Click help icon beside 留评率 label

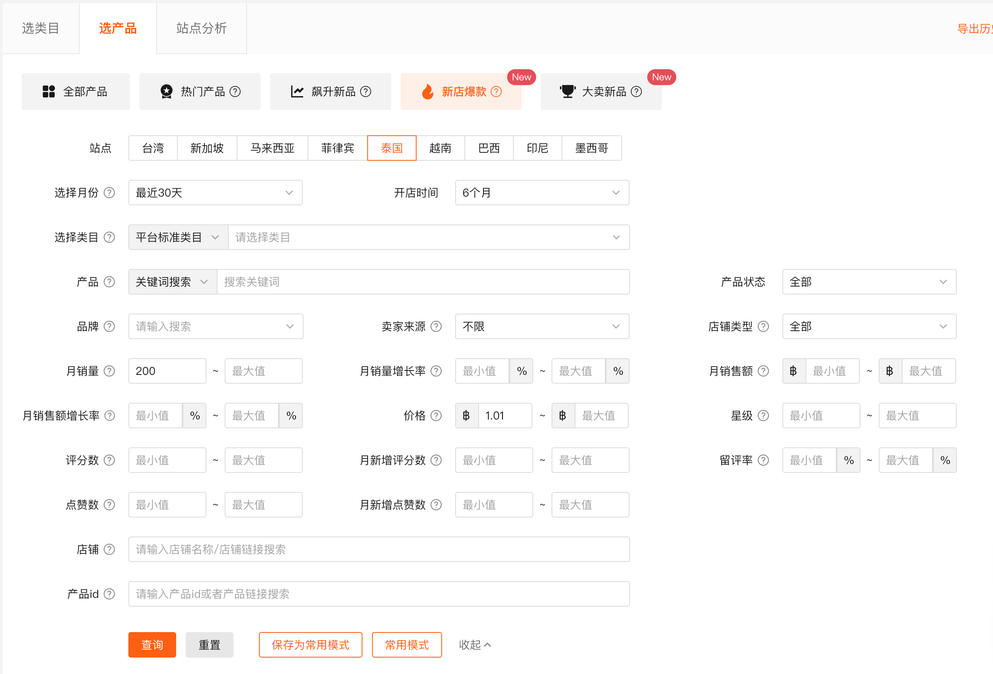pos(764,460)
